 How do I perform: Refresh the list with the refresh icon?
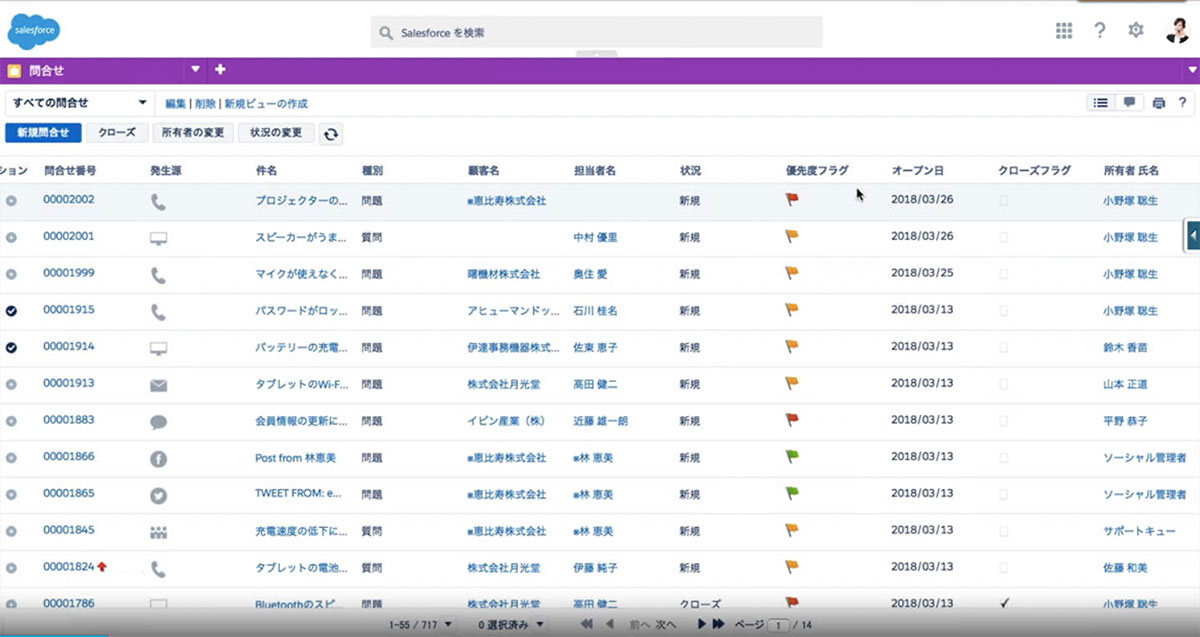331,134
